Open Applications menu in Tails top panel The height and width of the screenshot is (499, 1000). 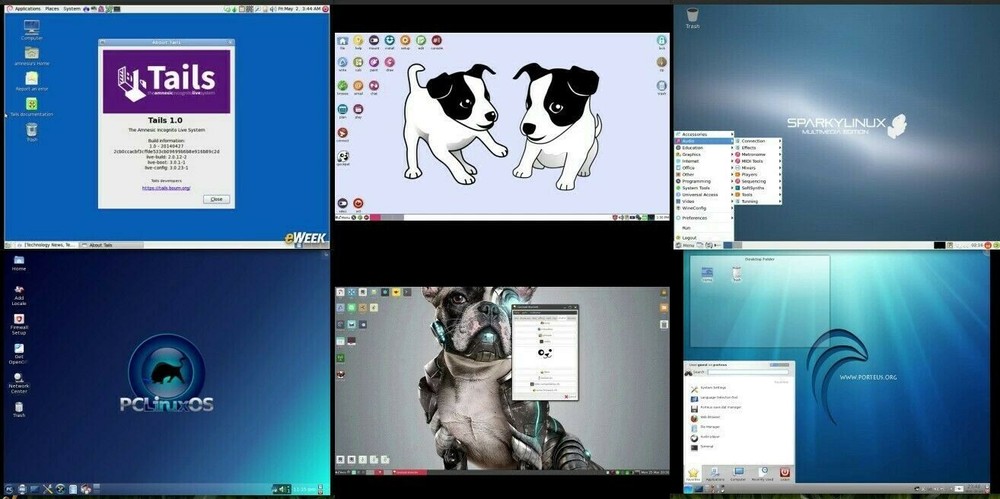pos(27,9)
